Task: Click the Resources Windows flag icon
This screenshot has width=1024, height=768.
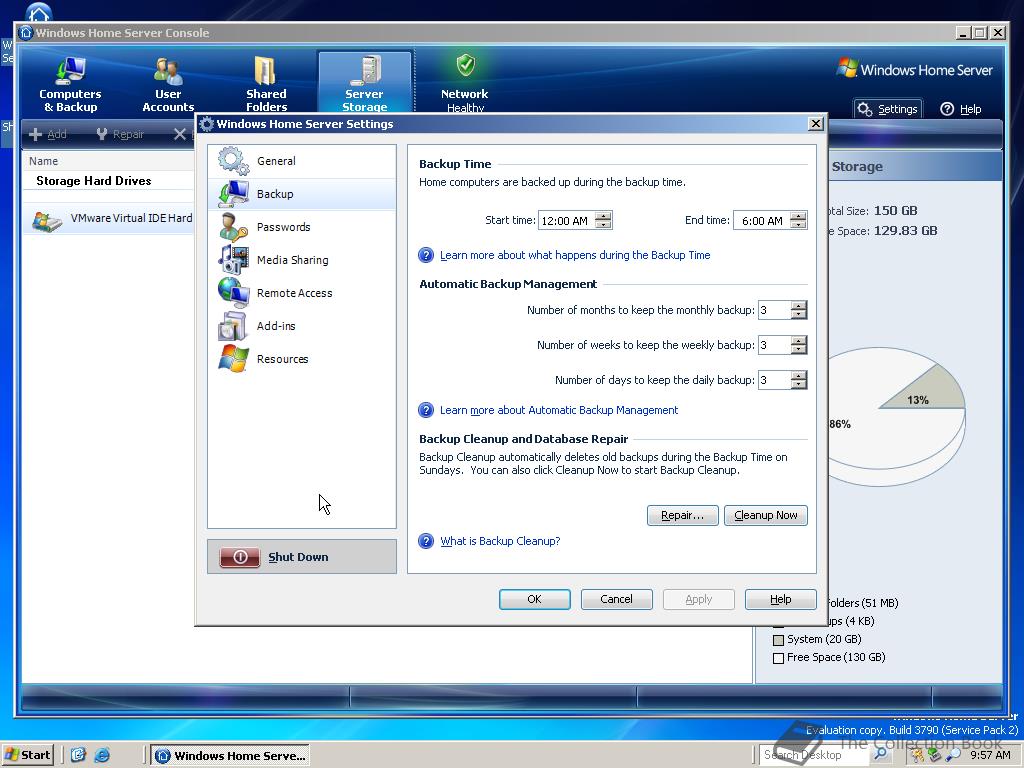Action: tap(233, 359)
